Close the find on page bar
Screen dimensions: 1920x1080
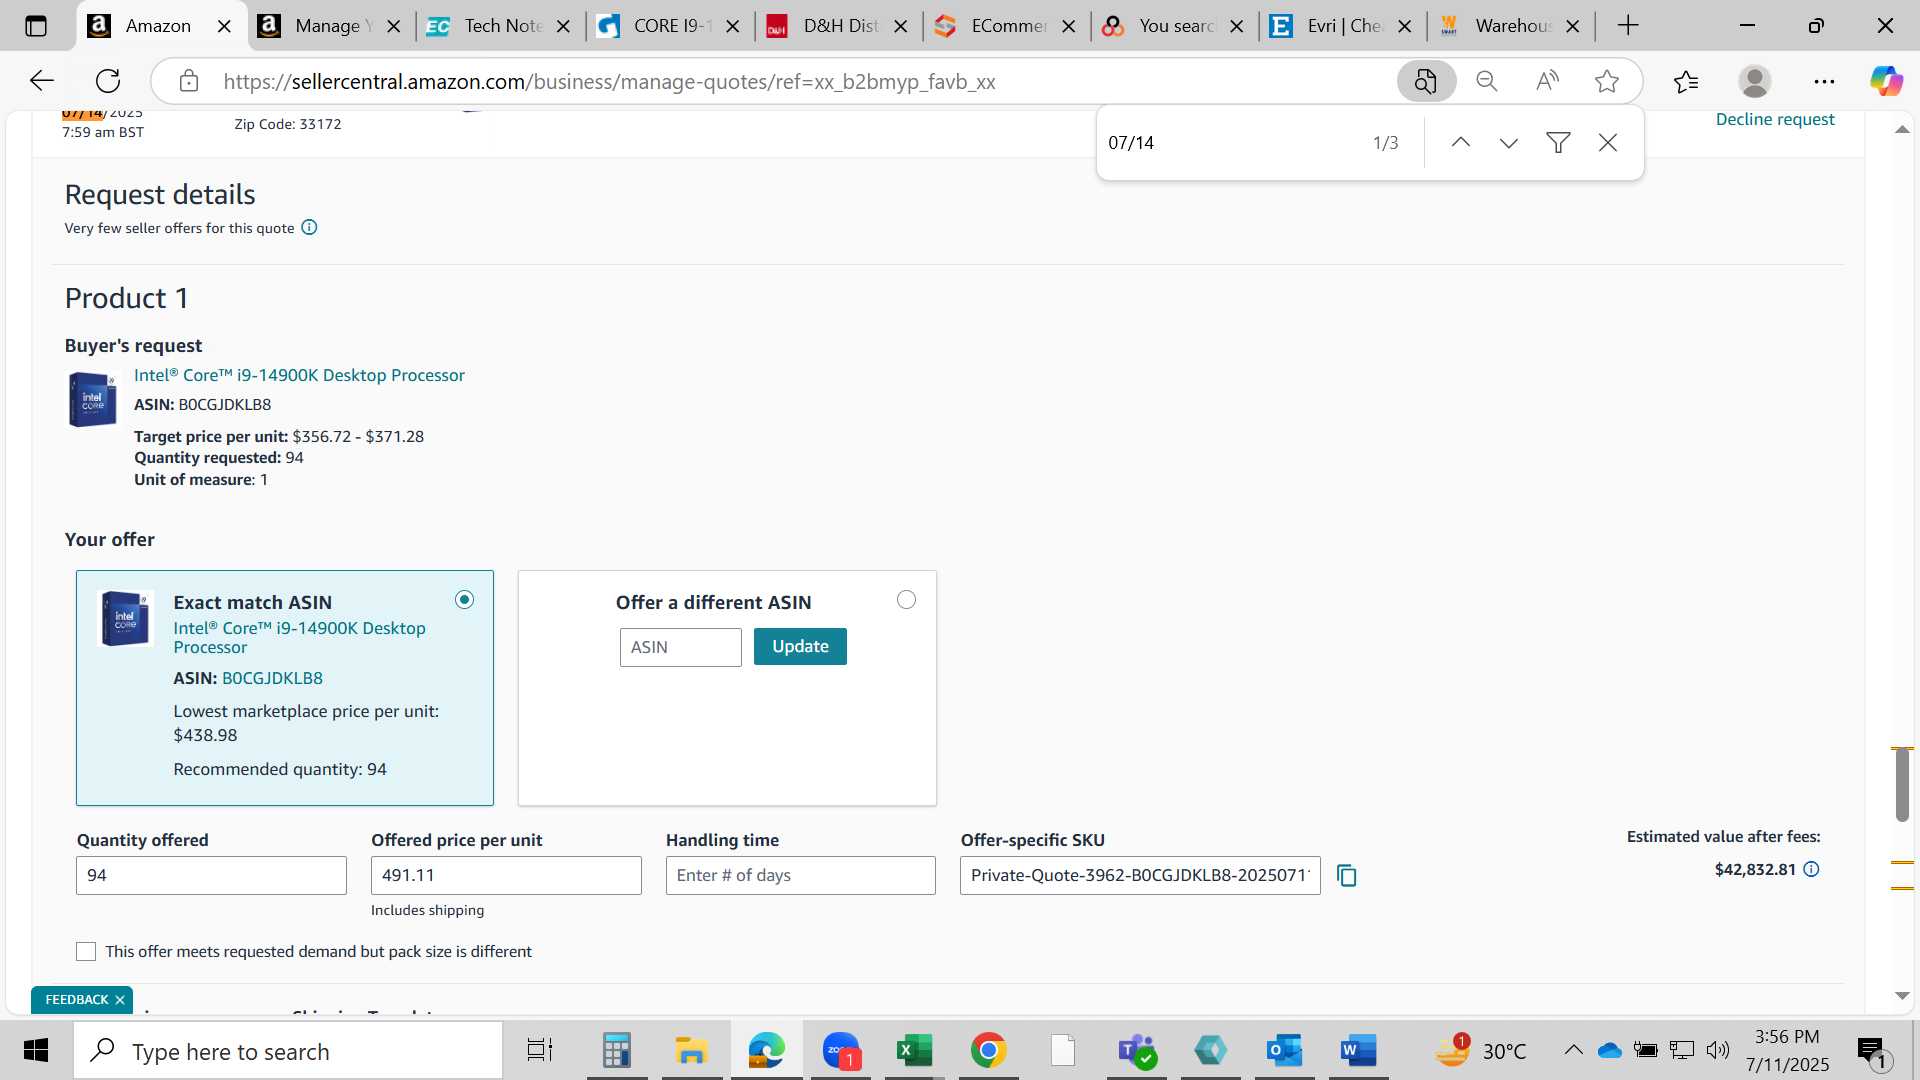[x=1608, y=143]
